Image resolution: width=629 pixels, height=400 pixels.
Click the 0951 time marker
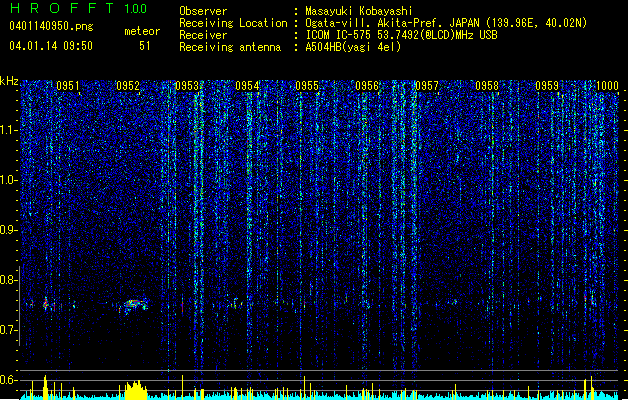(x=68, y=86)
